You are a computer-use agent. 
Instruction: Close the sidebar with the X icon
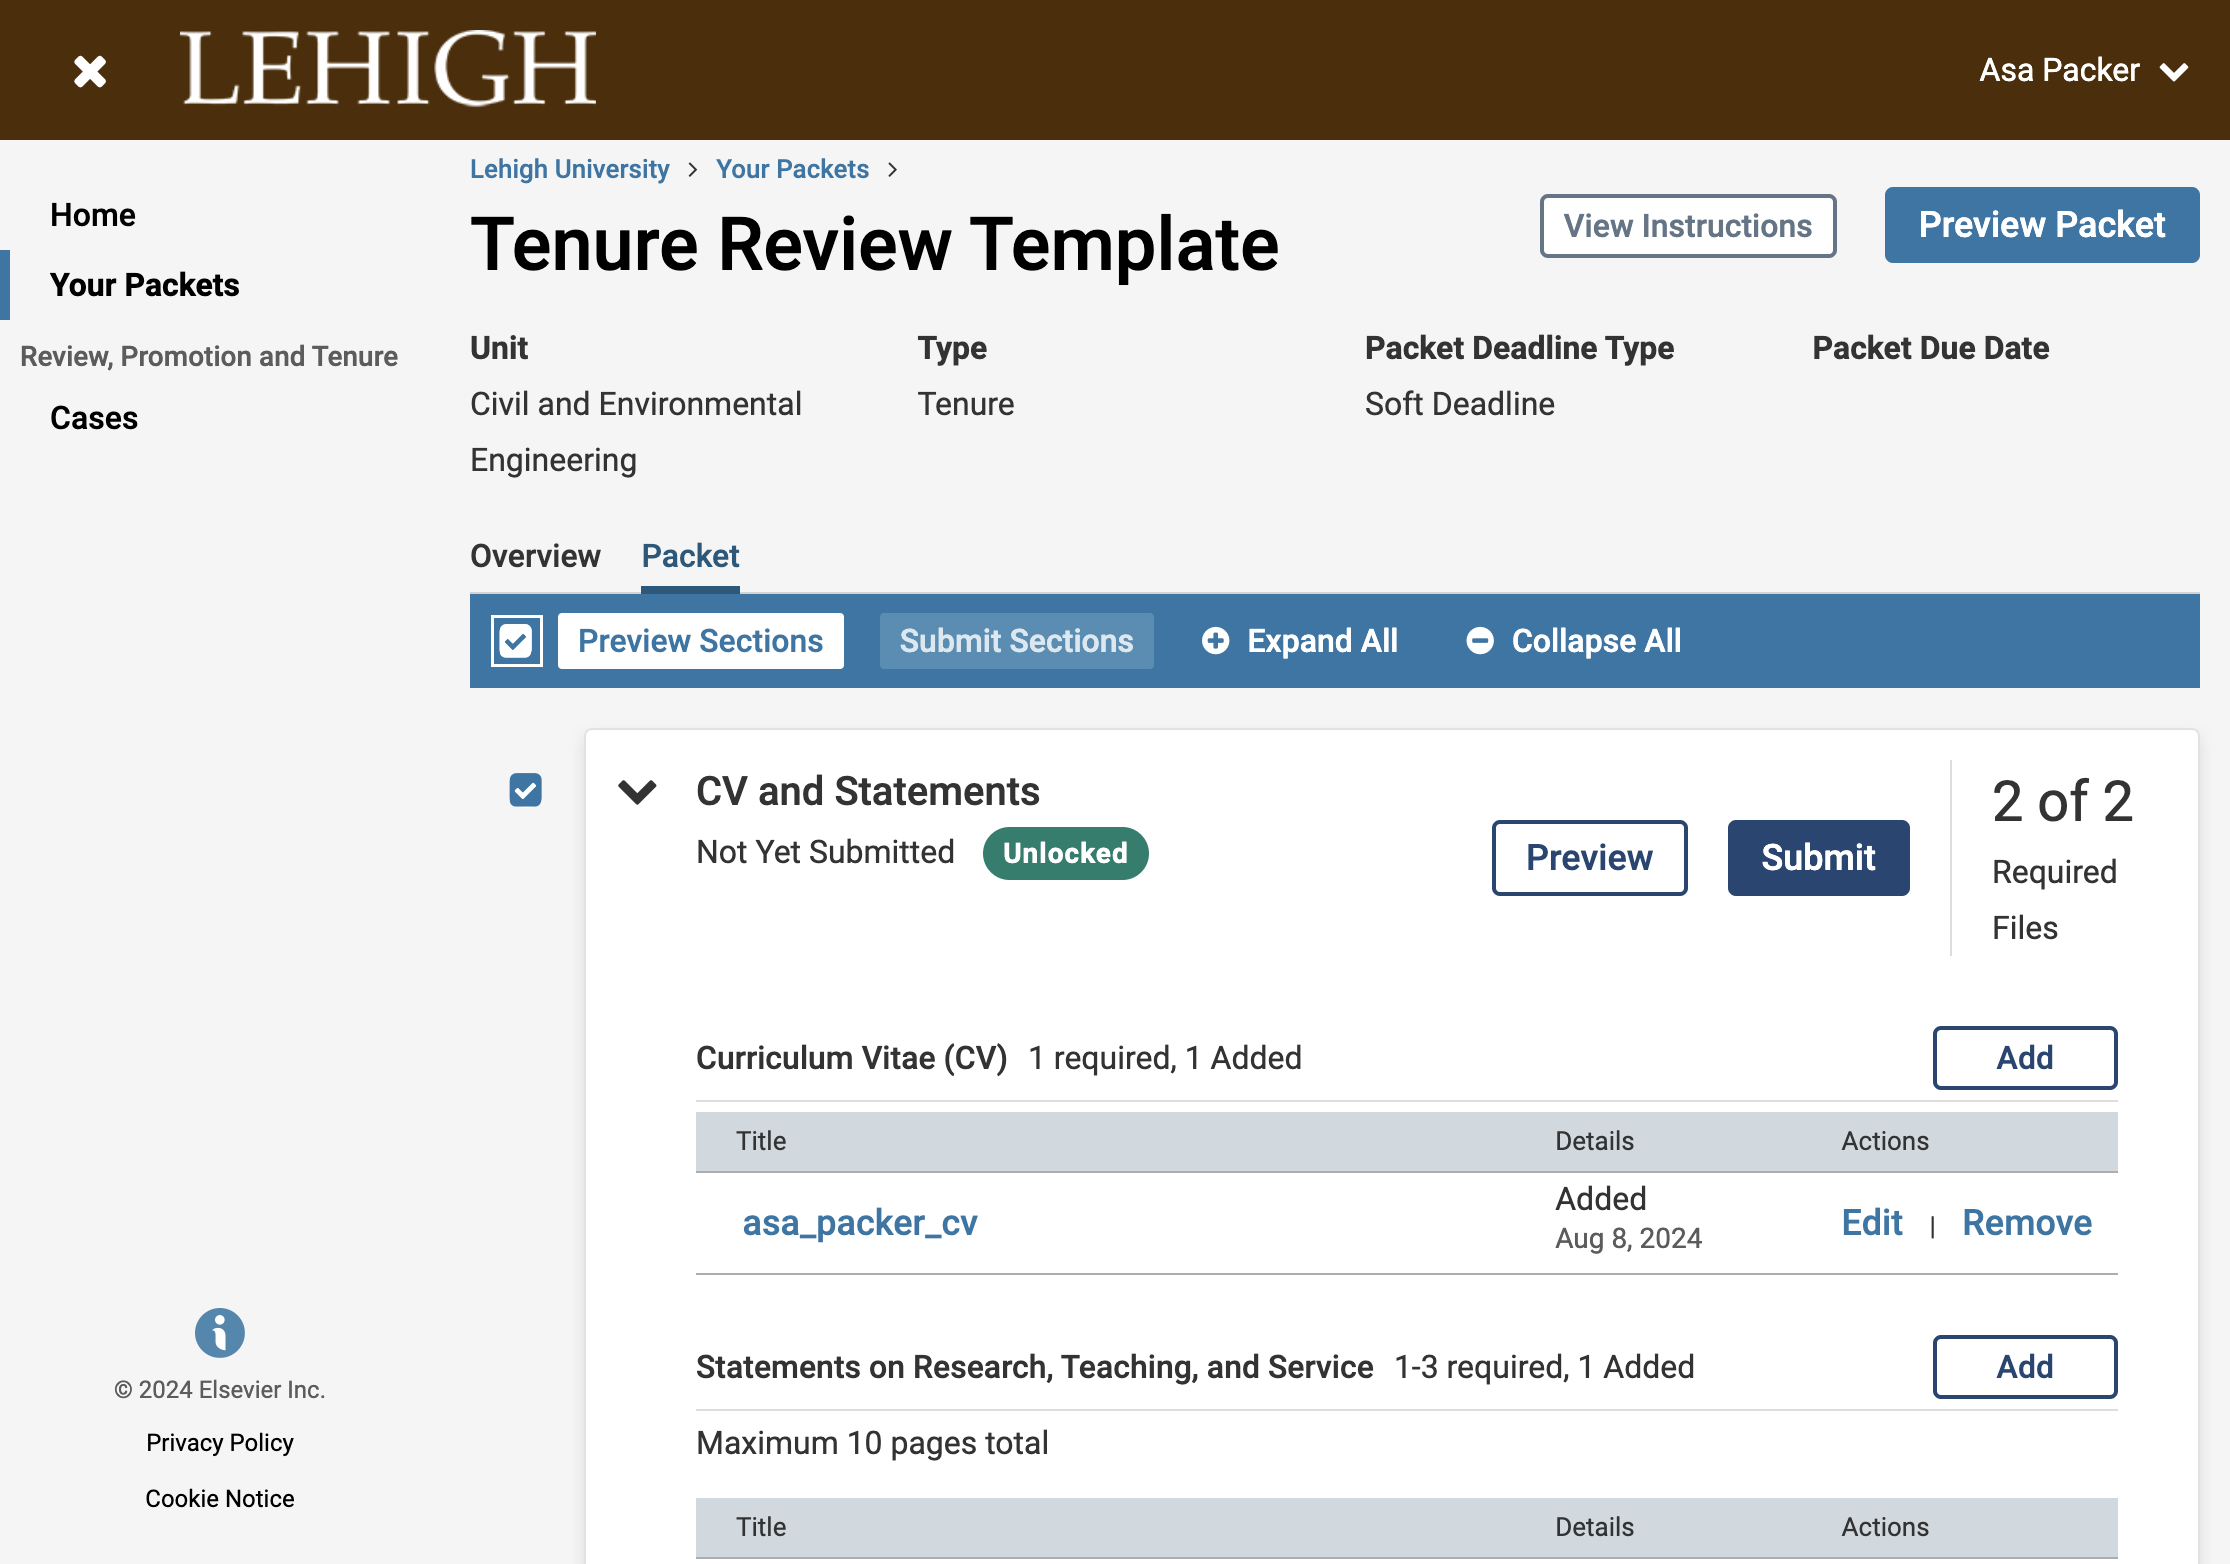[90, 71]
